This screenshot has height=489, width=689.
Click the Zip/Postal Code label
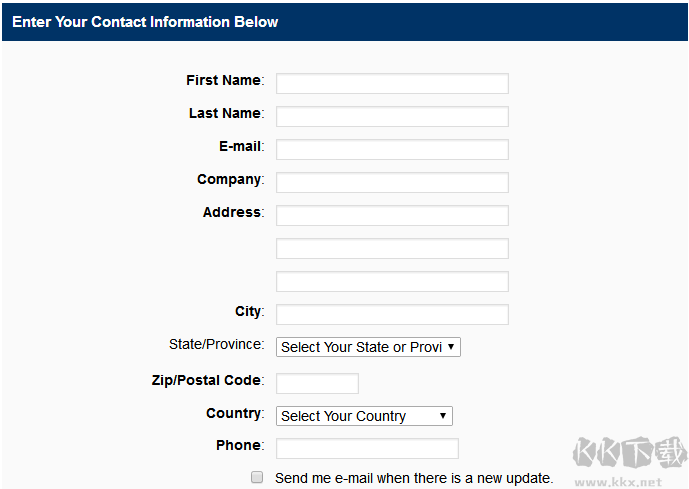pyautogui.click(x=204, y=380)
